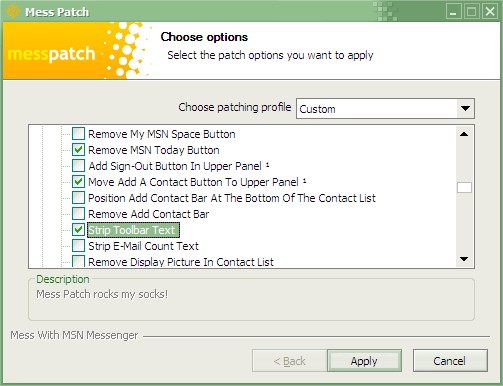
Task: Select Position Add Contact Bar label text
Action: coord(232,198)
